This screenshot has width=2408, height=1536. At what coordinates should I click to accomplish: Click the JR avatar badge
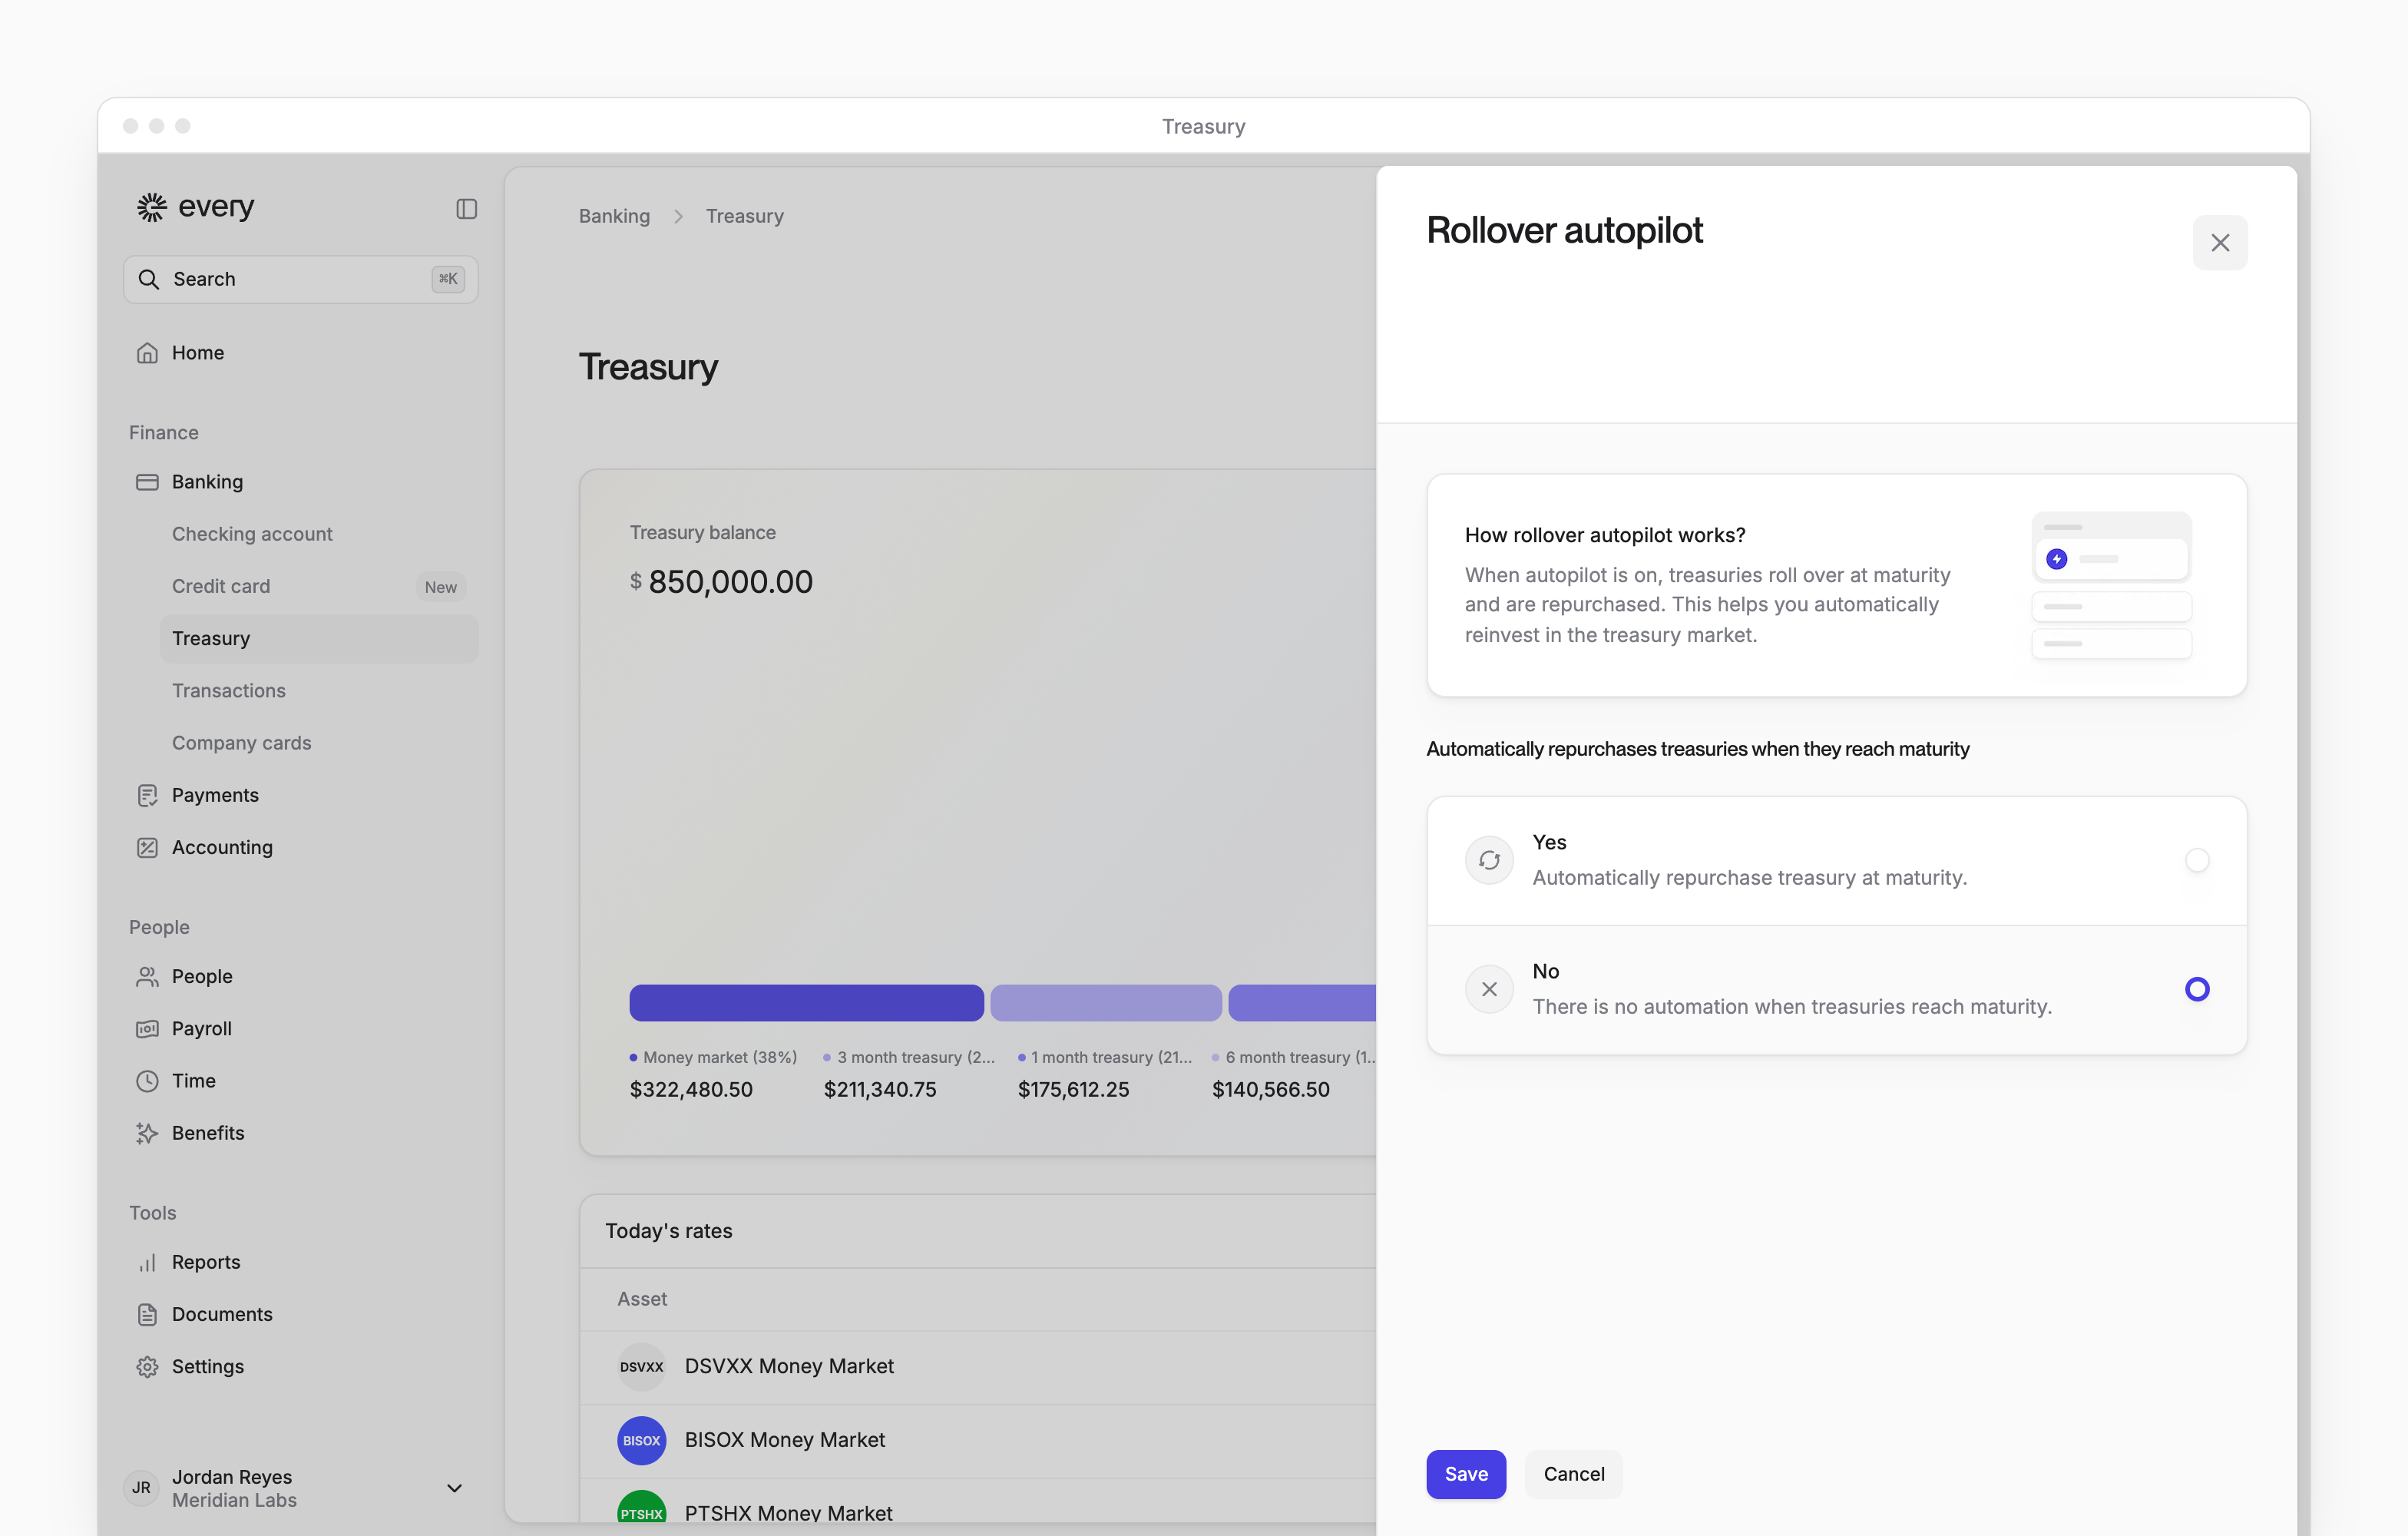[142, 1488]
